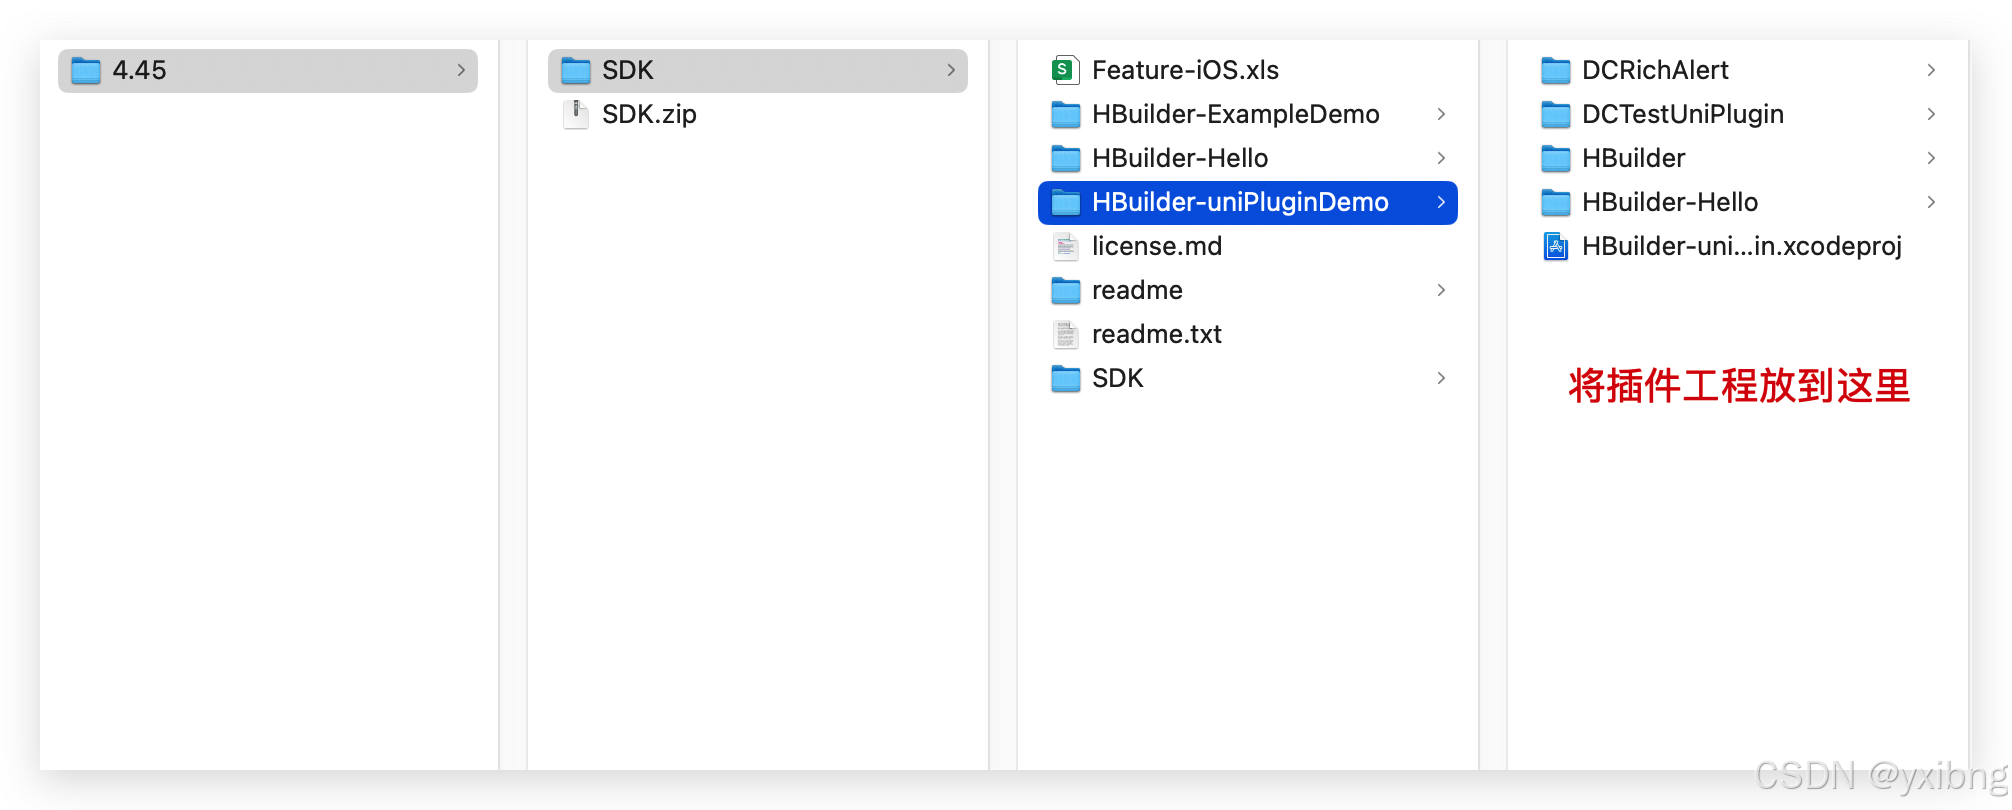Click the Xcode project file icon
The width and height of the screenshot is (2012, 810).
click(x=1556, y=246)
